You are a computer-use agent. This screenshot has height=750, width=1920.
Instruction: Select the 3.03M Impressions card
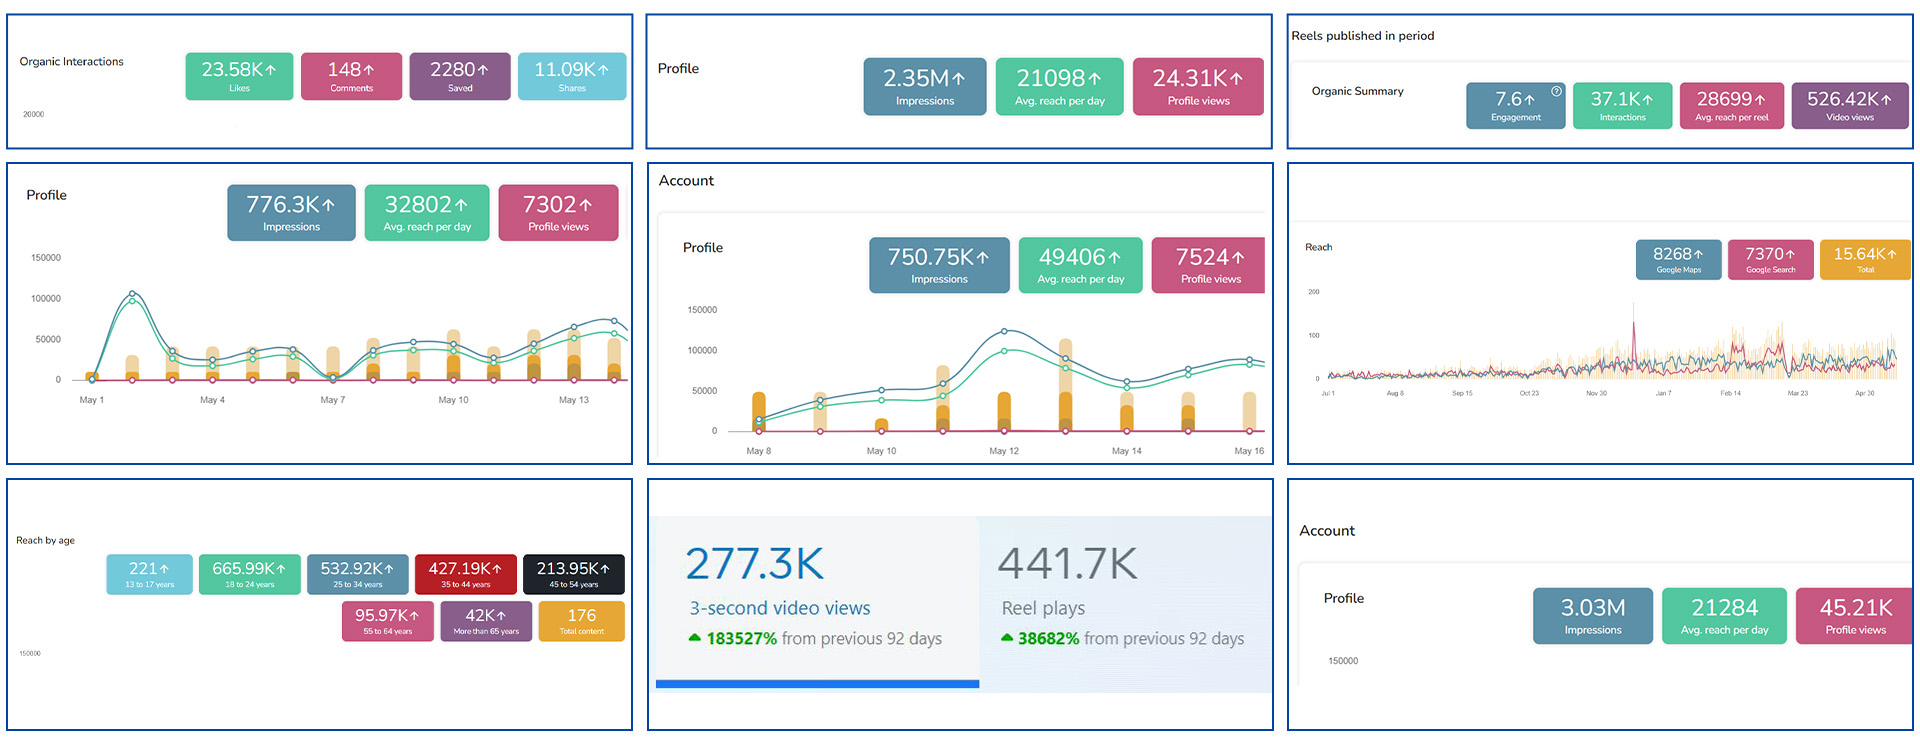1593,616
